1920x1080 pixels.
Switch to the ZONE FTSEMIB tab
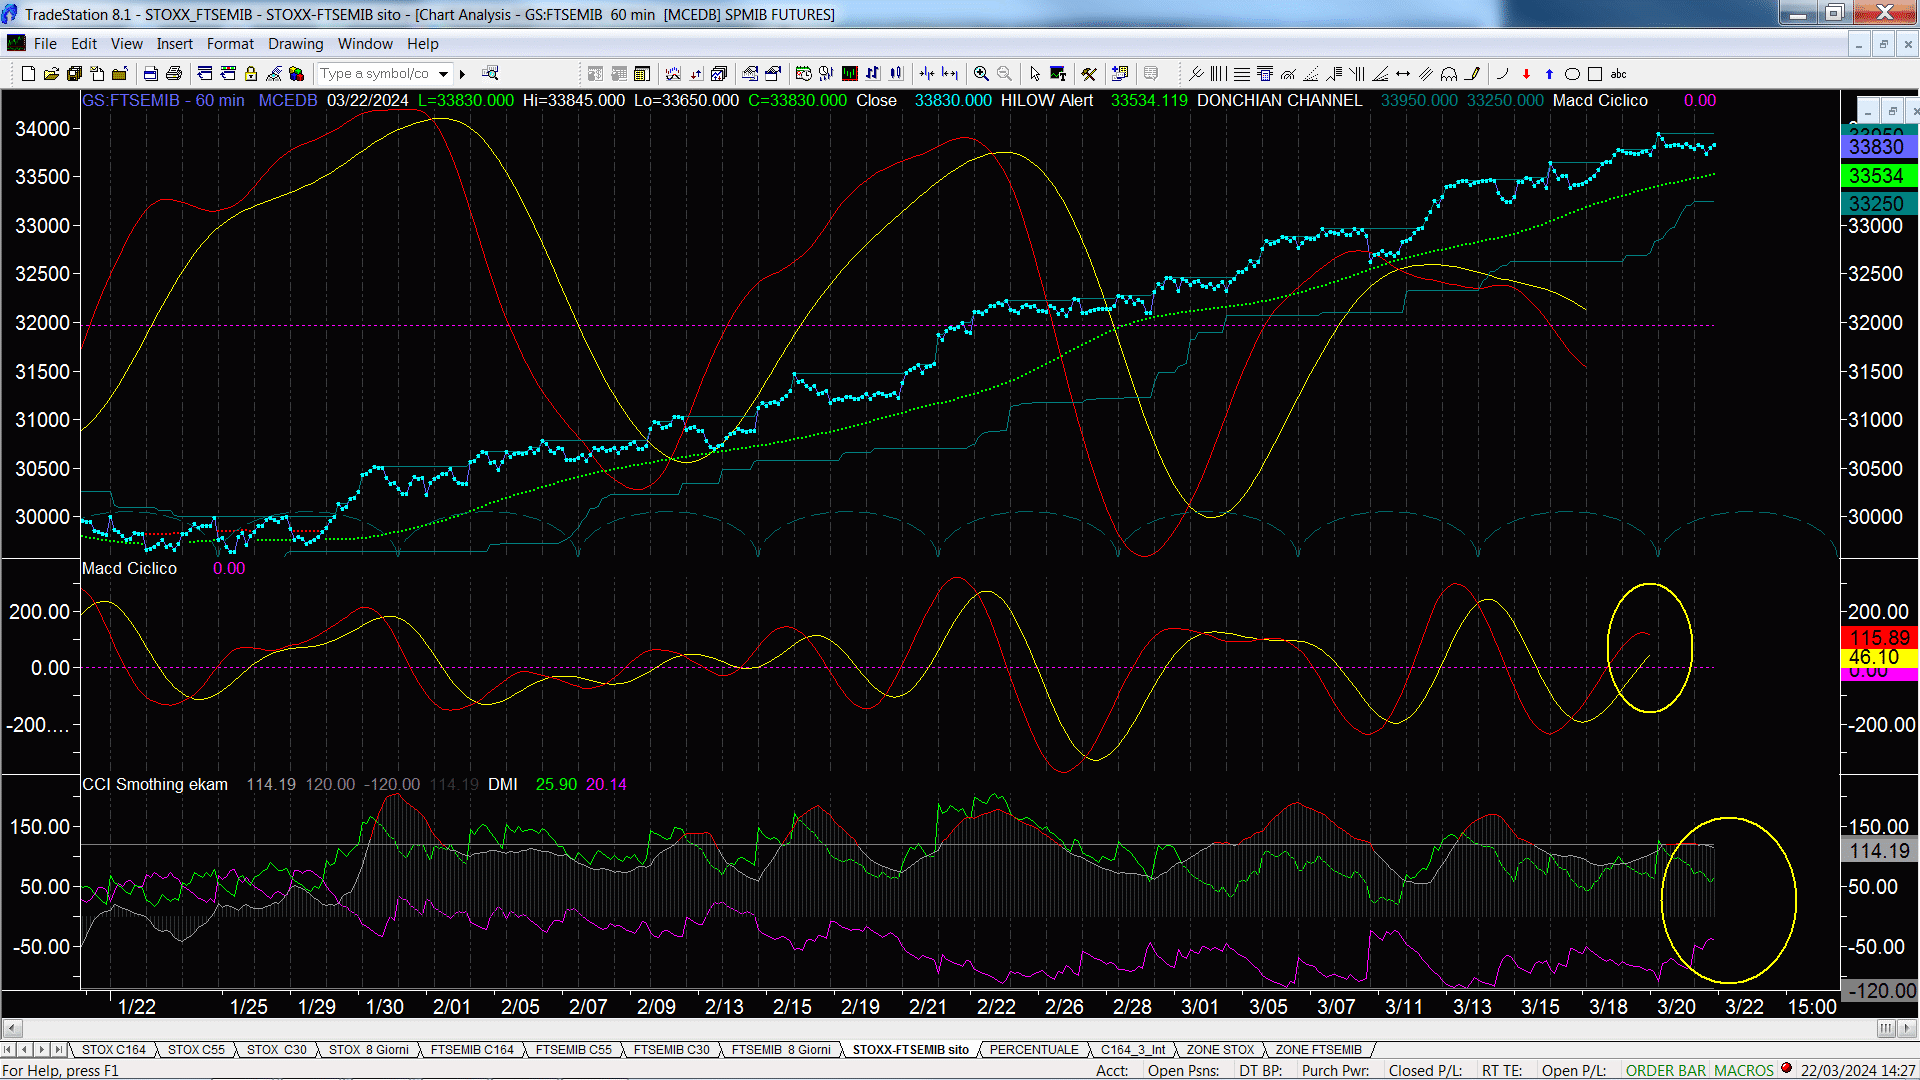pos(1319,1049)
